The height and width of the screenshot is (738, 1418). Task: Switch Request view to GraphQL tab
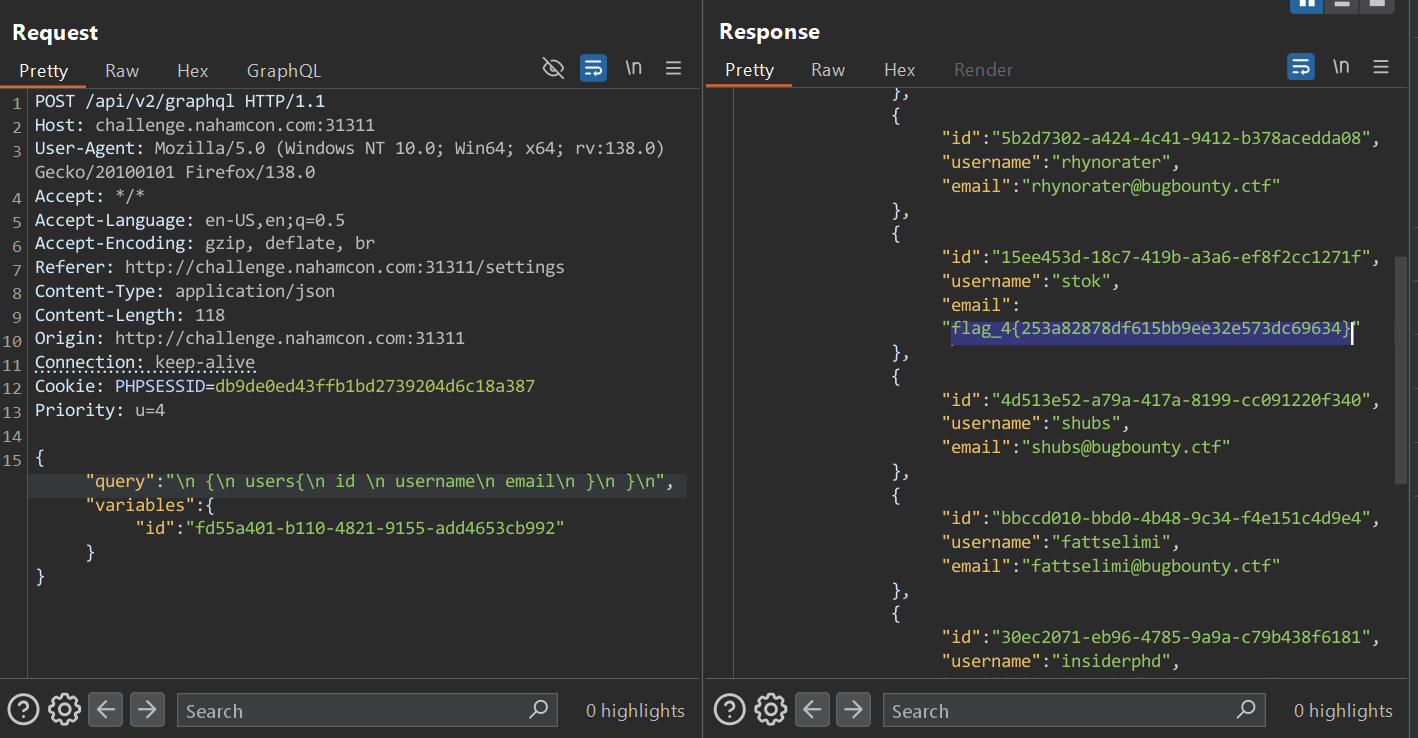click(x=284, y=70)
